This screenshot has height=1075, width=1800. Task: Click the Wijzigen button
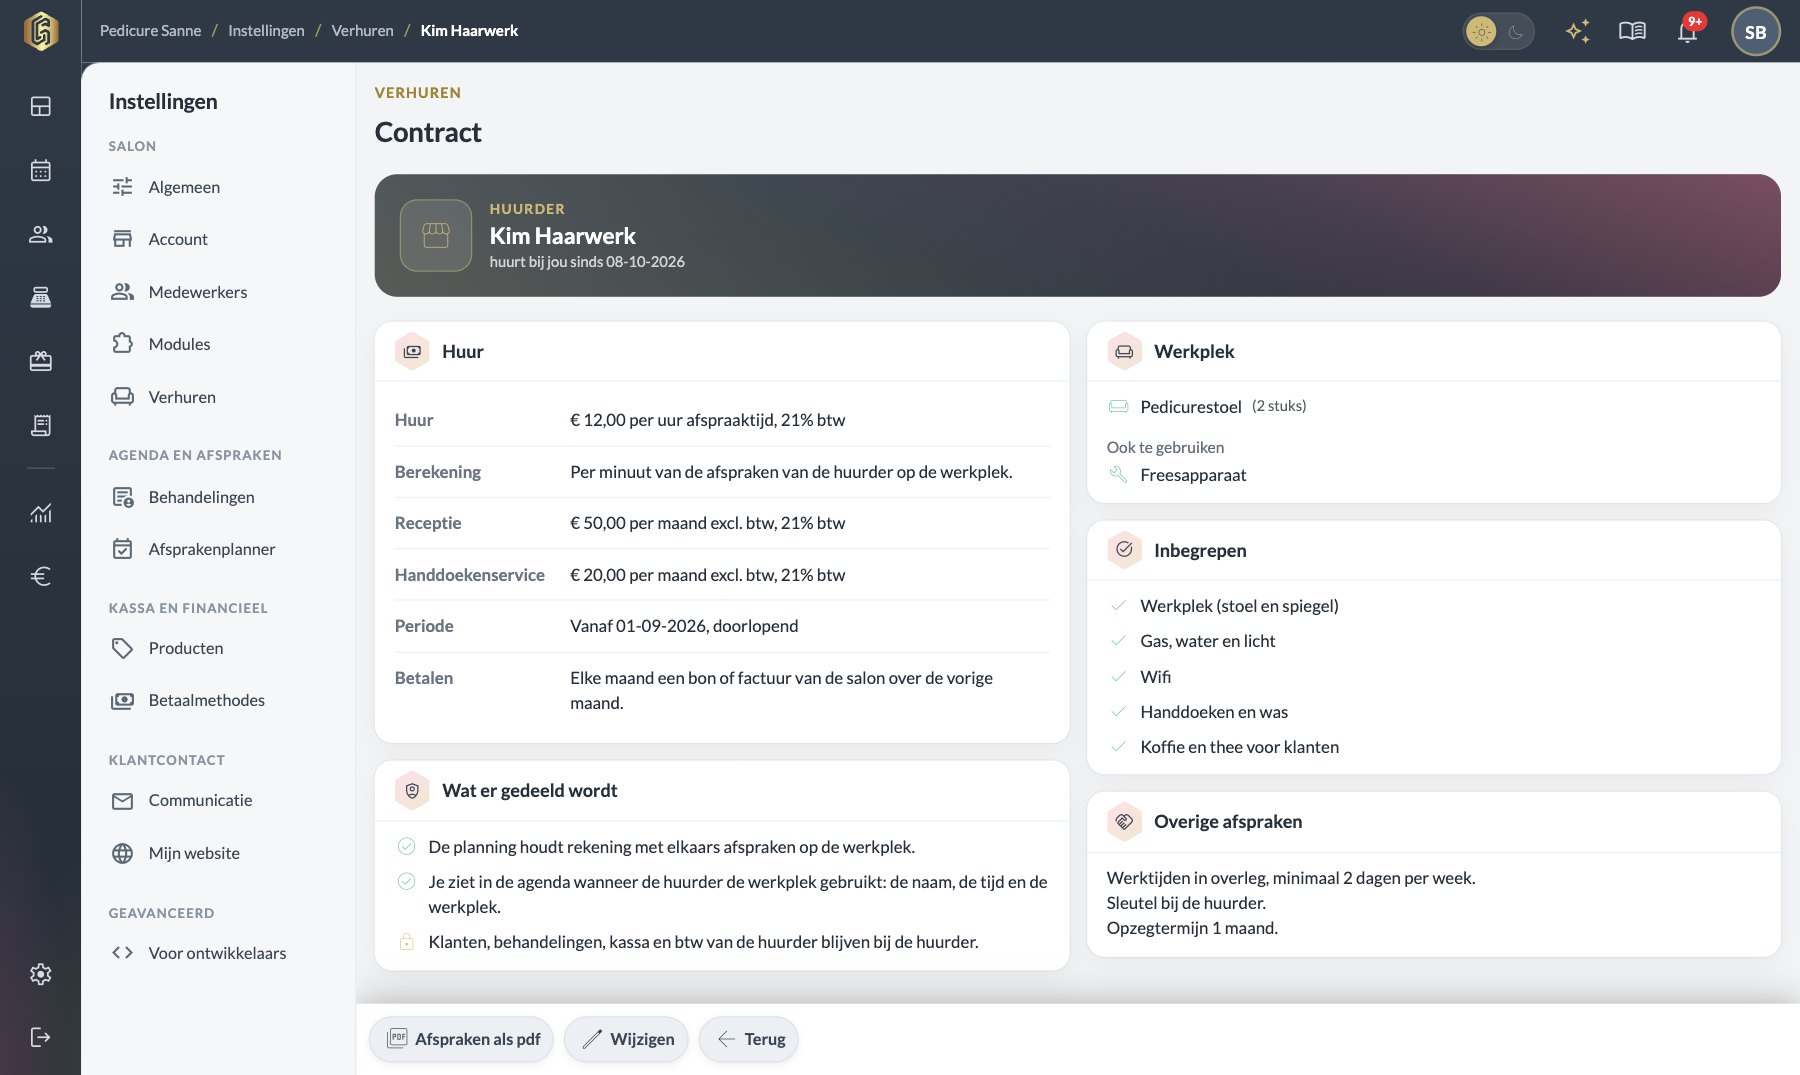click(x=626, y=1039)
